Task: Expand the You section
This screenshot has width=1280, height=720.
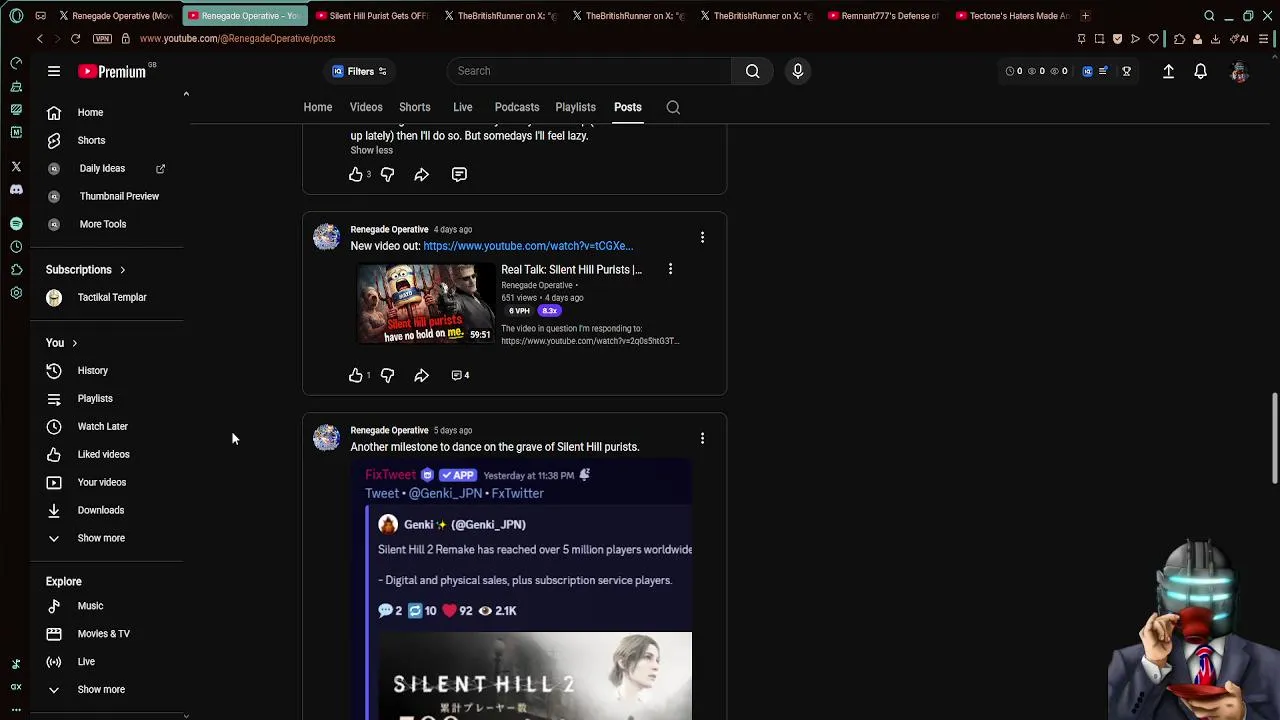Action: coord(62,343)
